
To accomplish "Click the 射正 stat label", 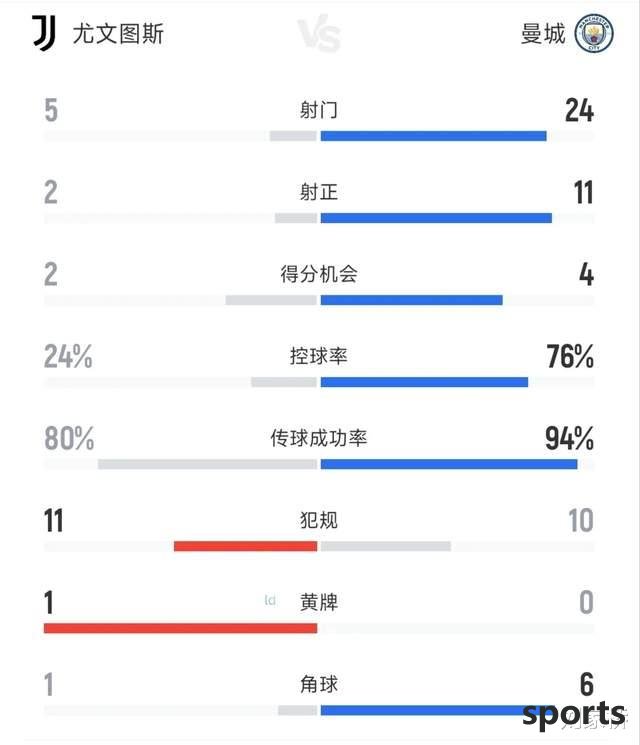I will (x=318, y=192).
